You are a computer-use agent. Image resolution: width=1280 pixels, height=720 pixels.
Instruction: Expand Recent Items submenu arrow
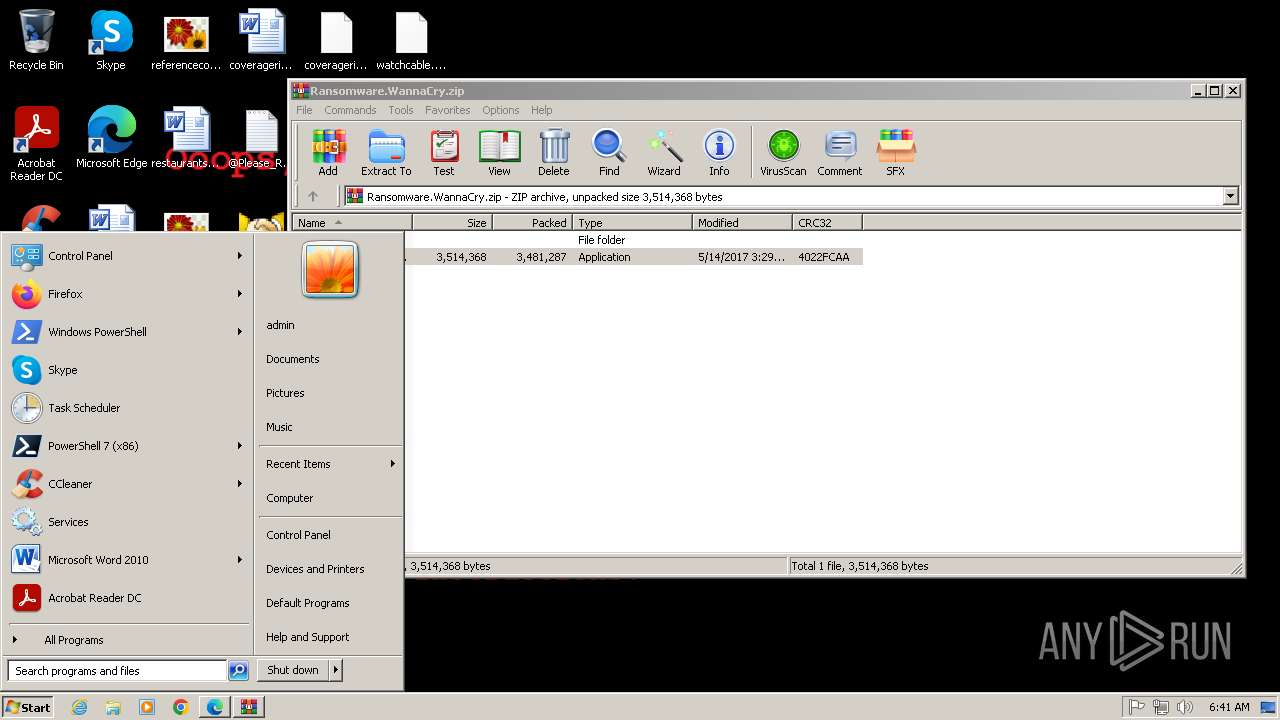pyautogui.click(x=393, y=464)
